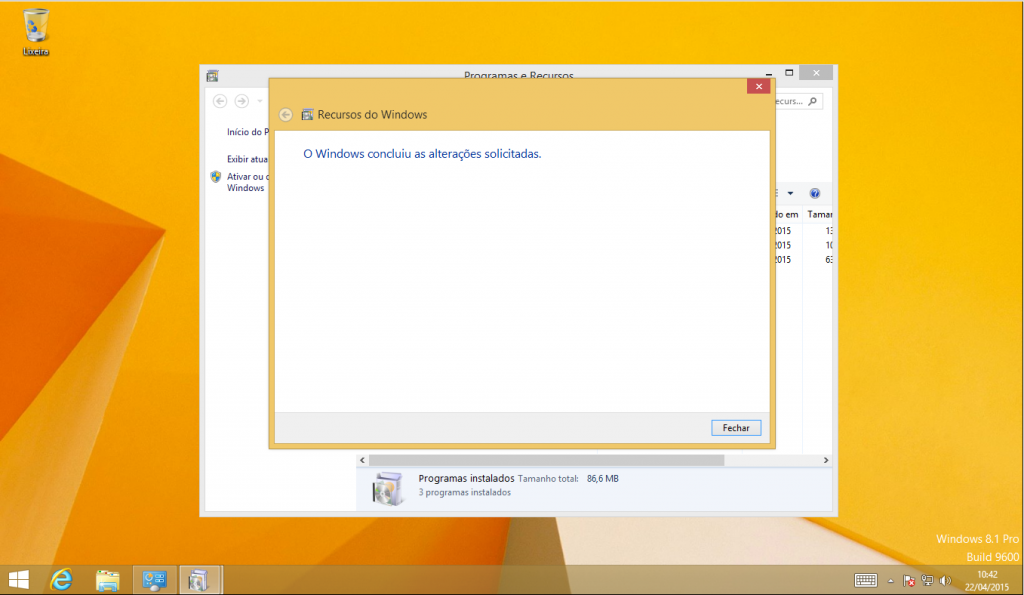Screen dimensions: 1024x595
Task: Open the Start button
Action: [x=19, y=580]
